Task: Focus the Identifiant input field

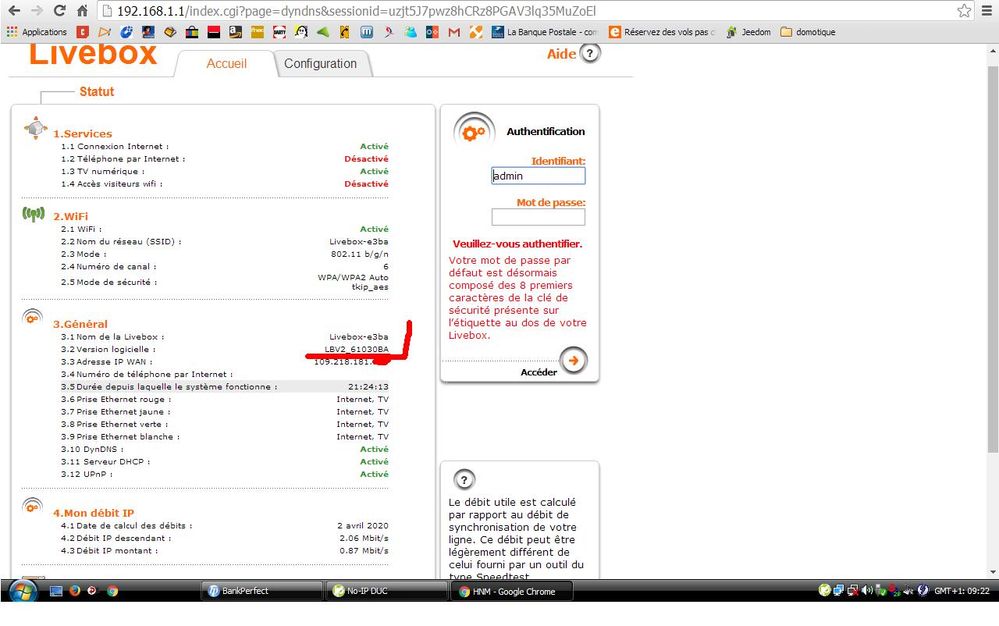Action: click(538, 176)
